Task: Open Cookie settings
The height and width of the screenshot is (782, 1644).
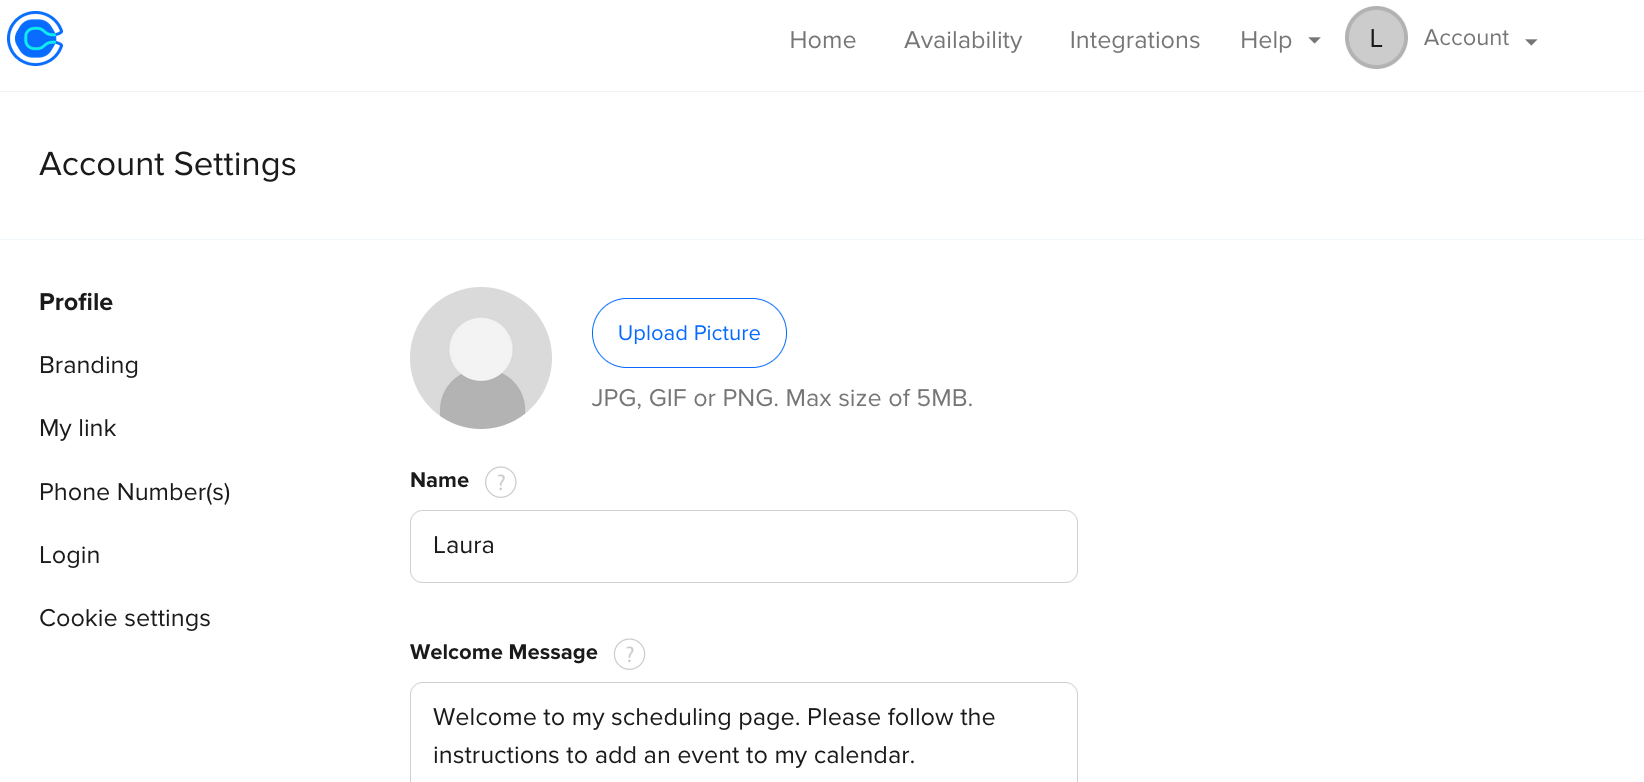Action: click(124, 617)
